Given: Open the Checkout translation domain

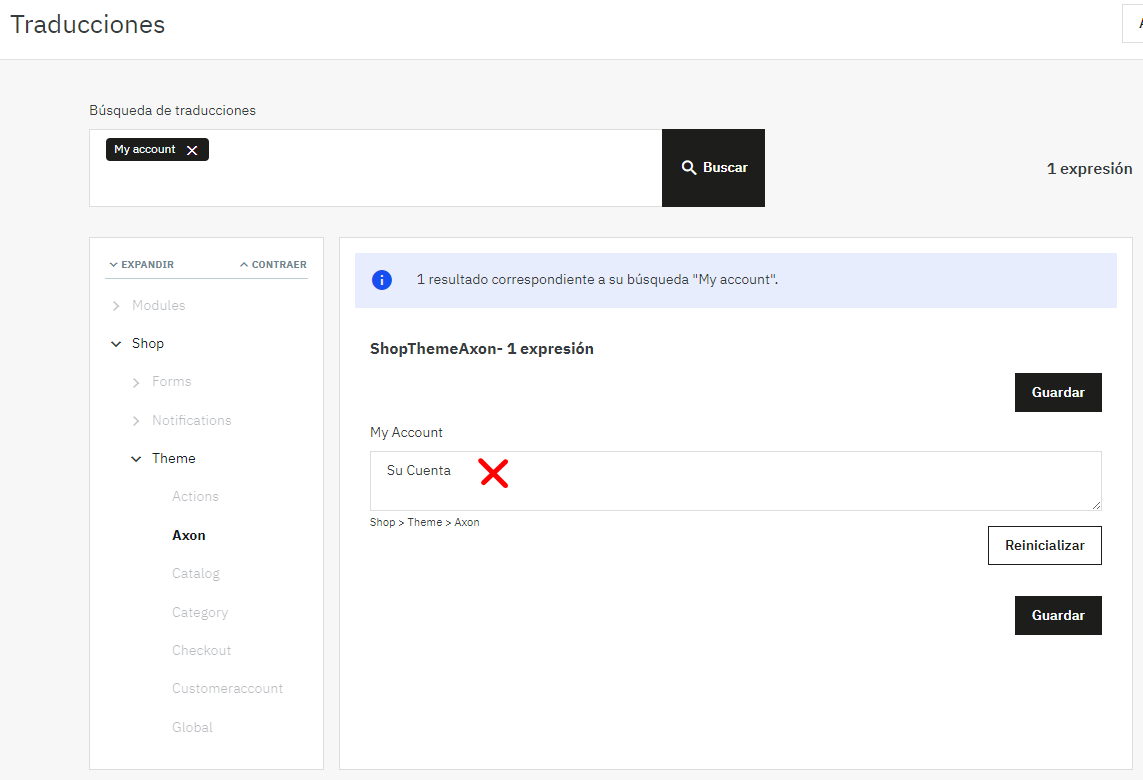Looking at the screenshot, I should pos(201,651).
